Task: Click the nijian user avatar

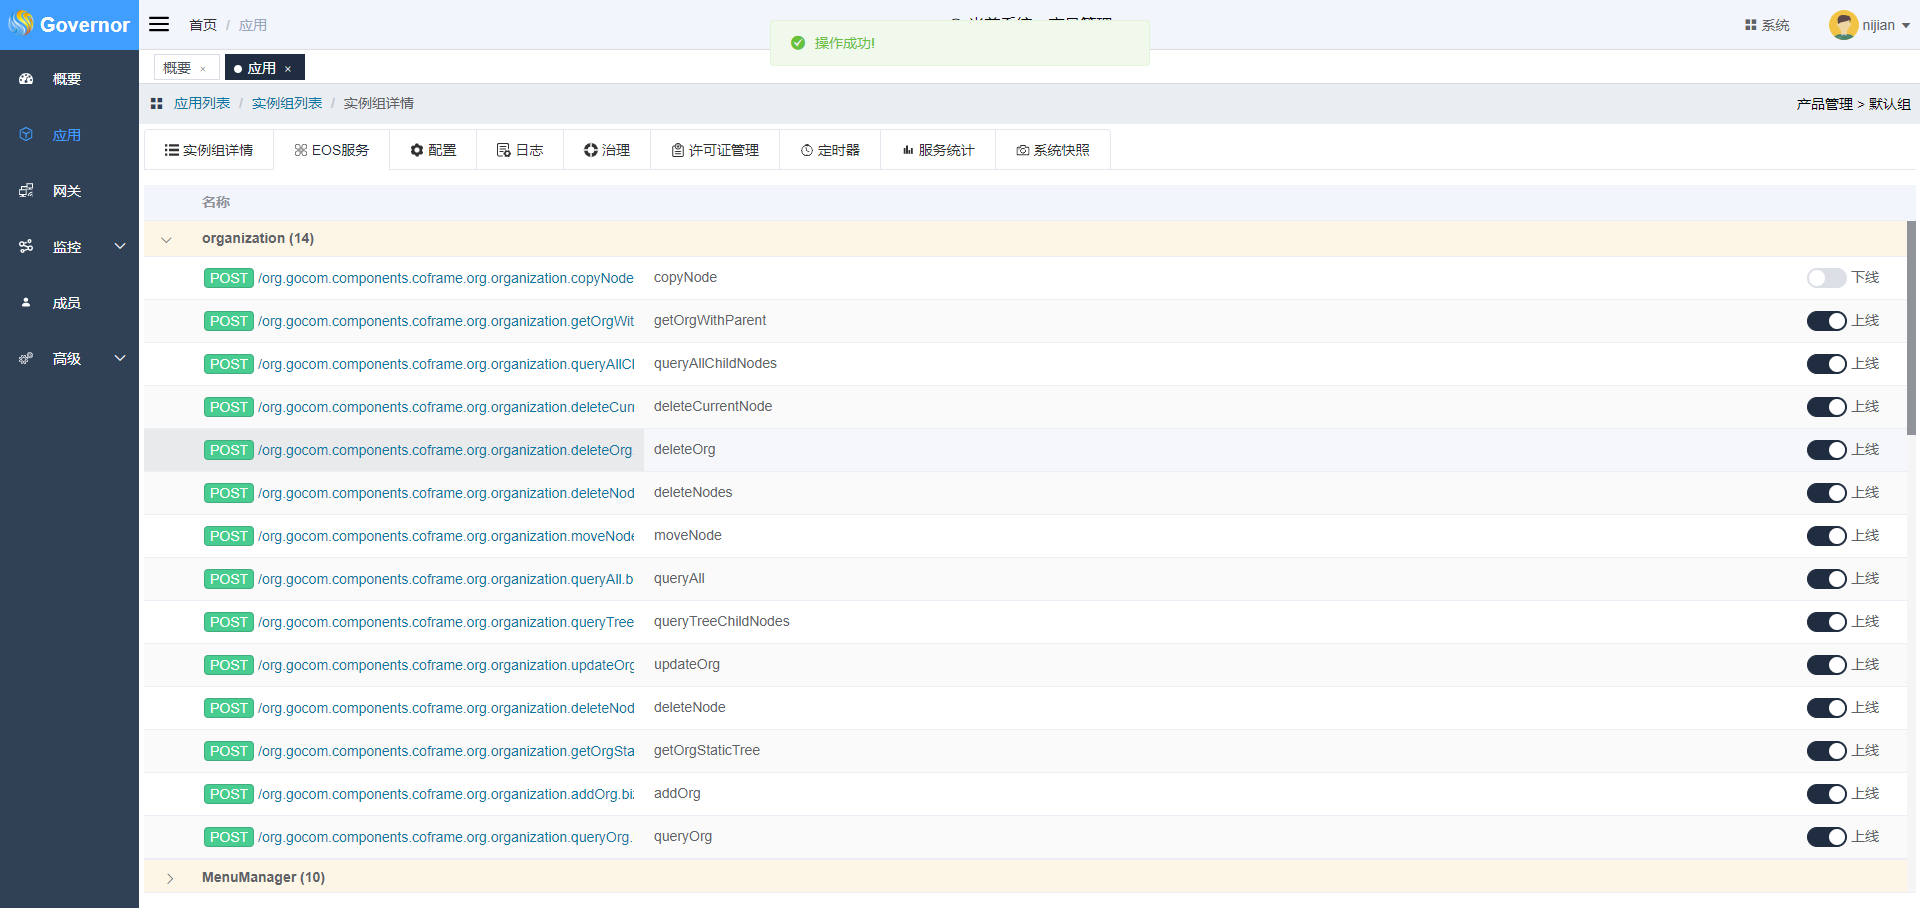Action: tap(1843, 25)
